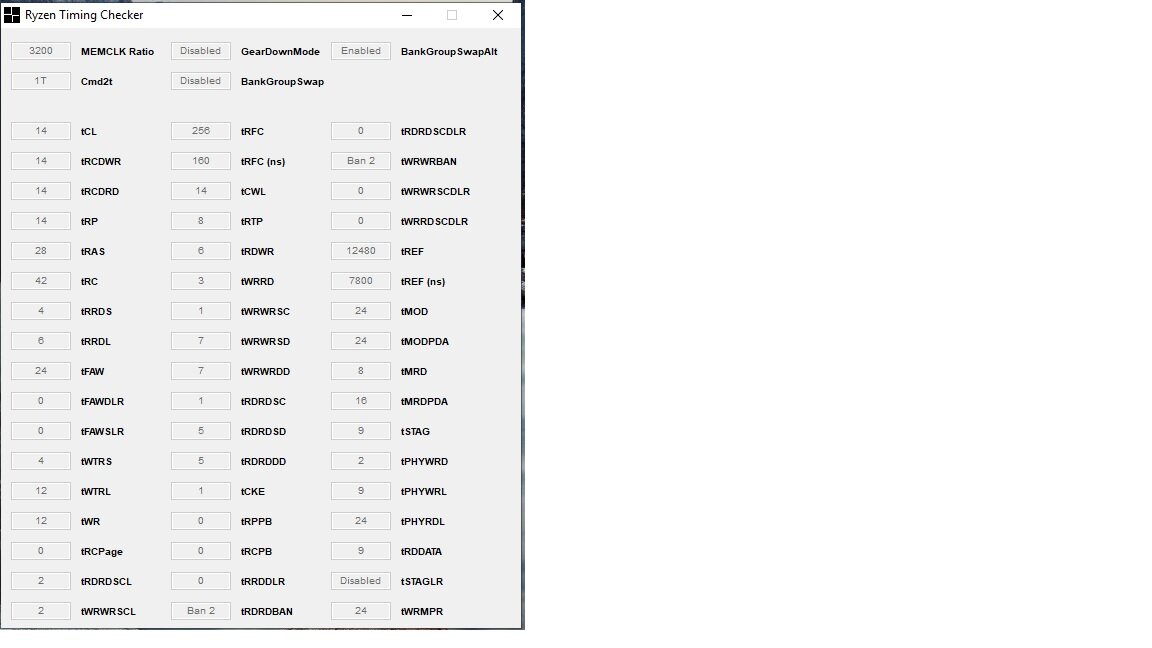Select the tSTAG value field
The width and height of the screenshot is (1152, 648).
coord(361,431)
